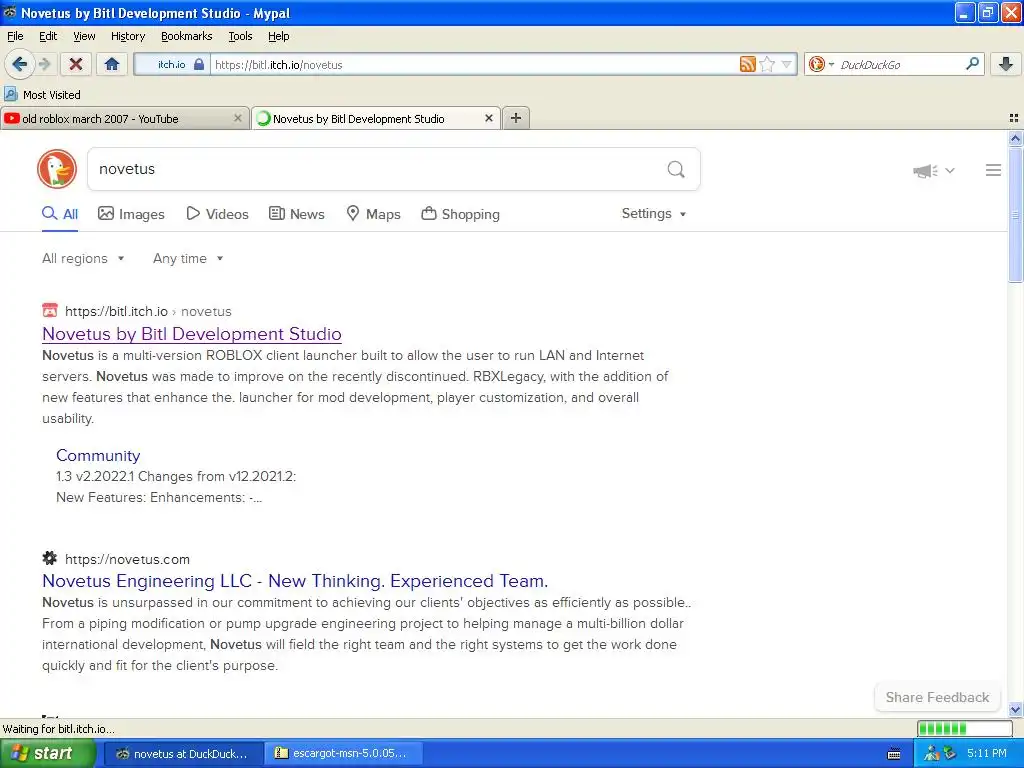Close the Novetus by Bitl Development Studio tab
Viewport: 1024px width, 768px height.
(488, 118)
